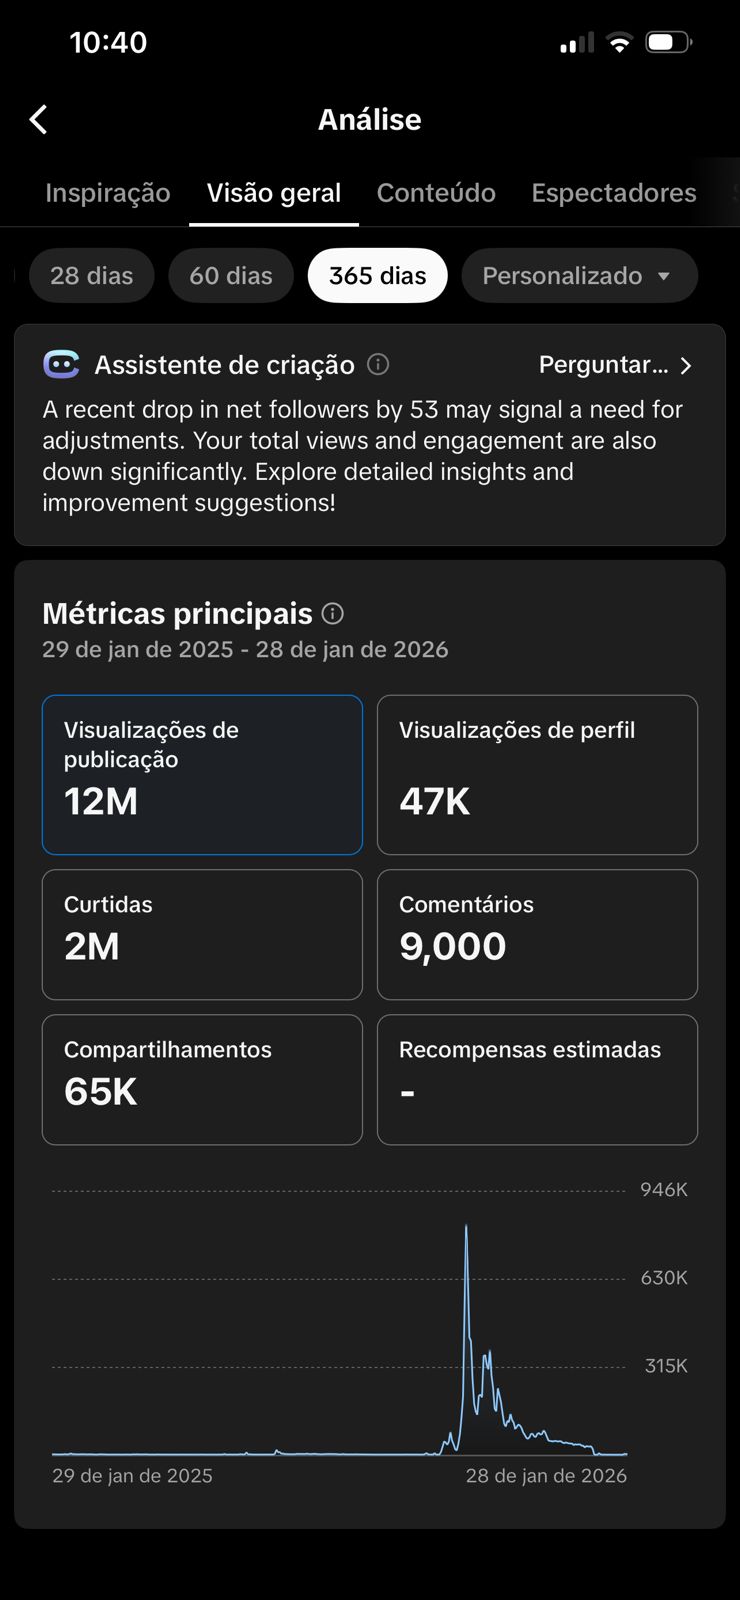This screenshot has height=1600, width=740.
Task: Tap the Assistente de criação robot icon
Action: (x=61, y=365)
